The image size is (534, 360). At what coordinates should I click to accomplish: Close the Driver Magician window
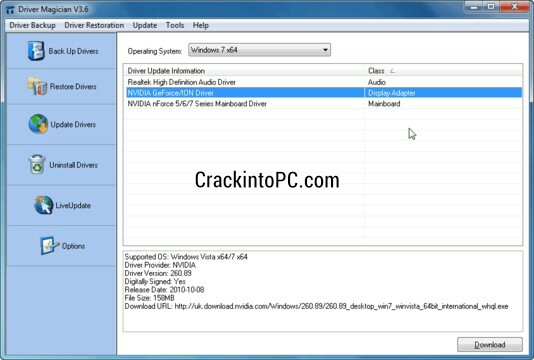(x=515, y=7)
